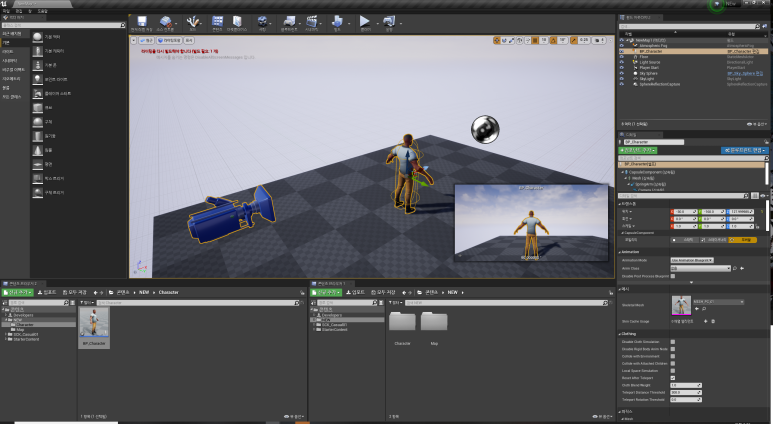Open the green Add Component dropdown button
773x424 pixels.
pos(637,150)
